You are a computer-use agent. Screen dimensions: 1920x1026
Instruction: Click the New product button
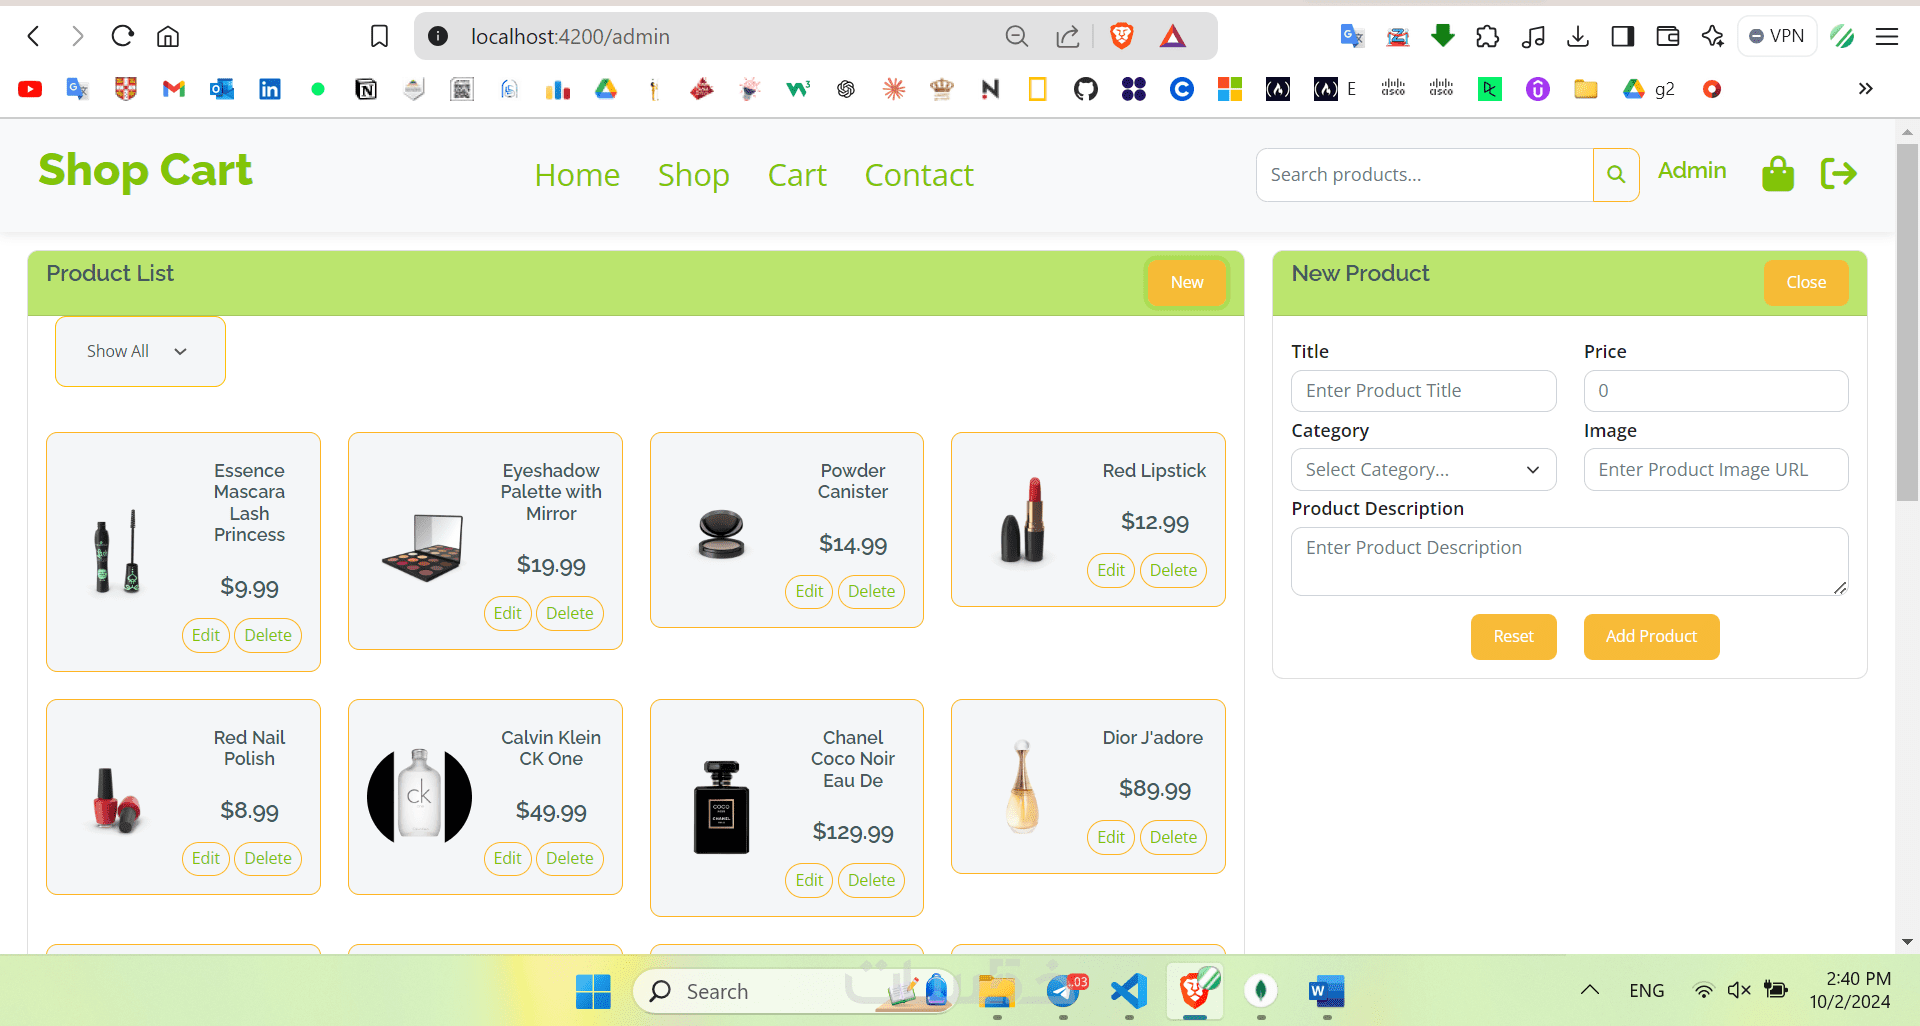click(x=1187, y=283)
